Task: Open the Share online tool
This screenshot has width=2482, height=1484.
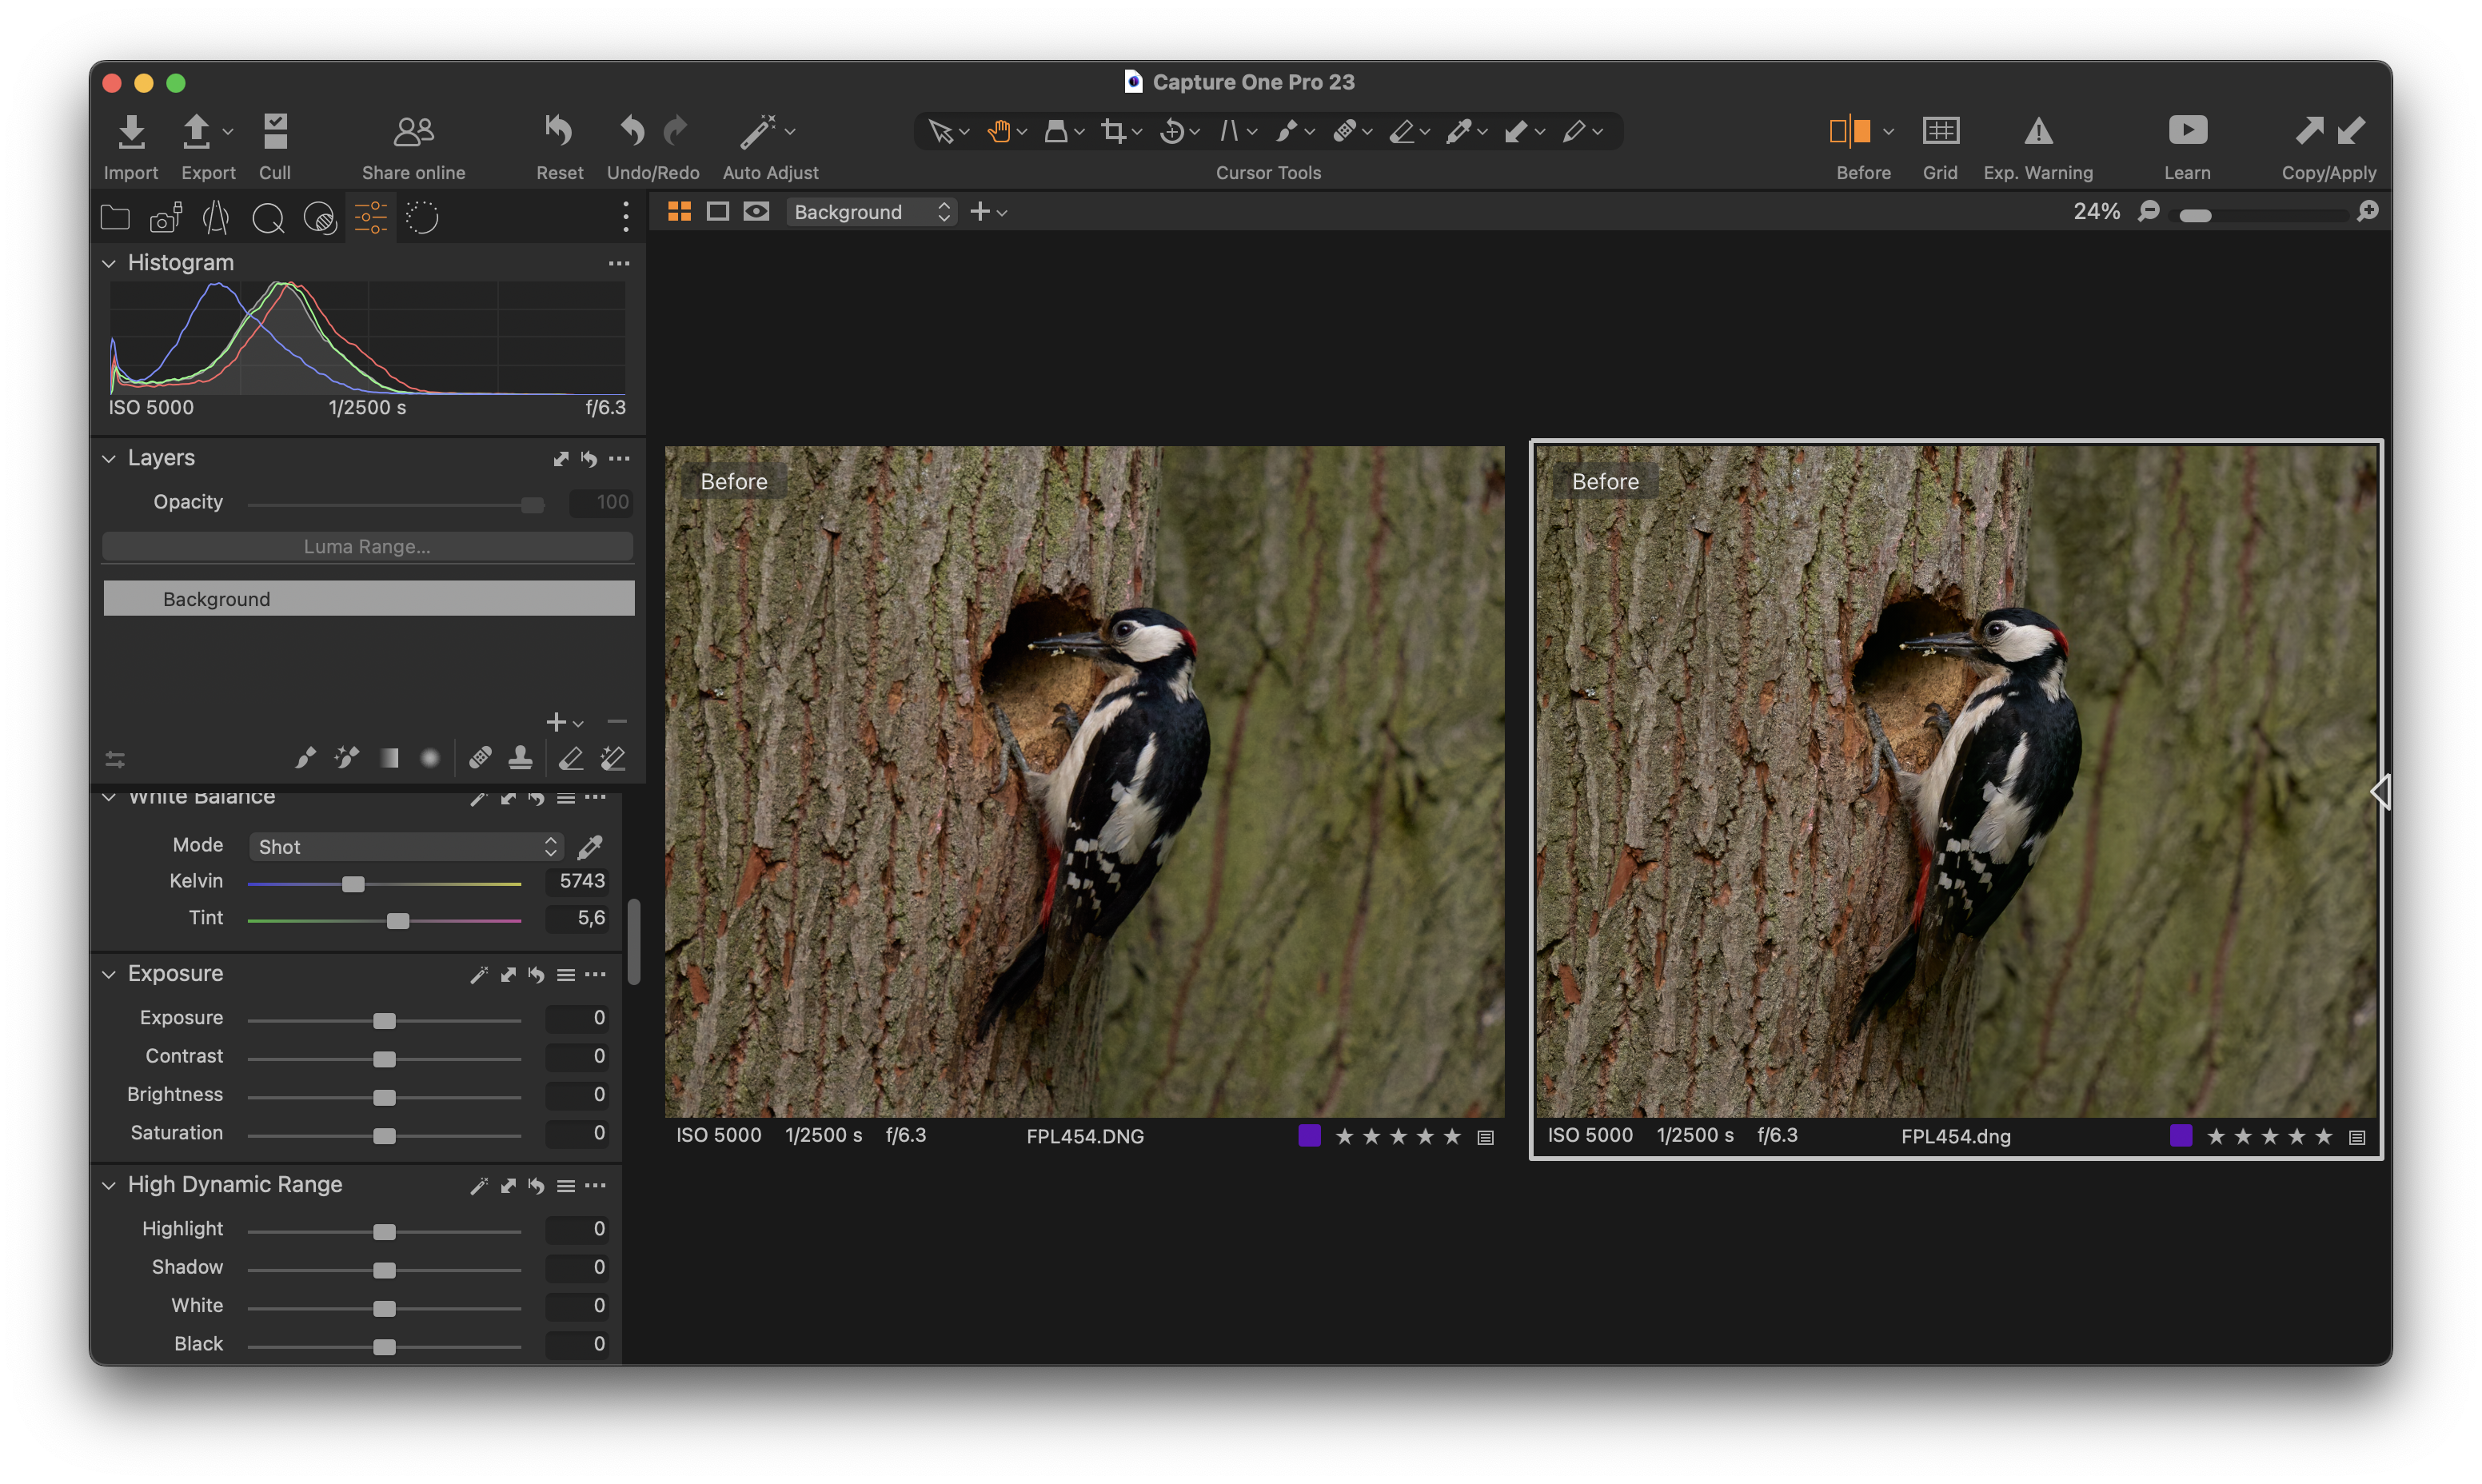Action: tap(413, 132)
